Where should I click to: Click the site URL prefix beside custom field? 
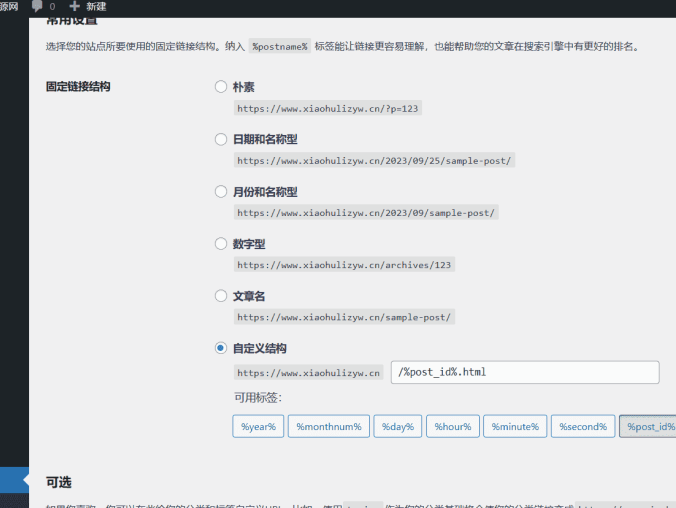click(308, 373)
